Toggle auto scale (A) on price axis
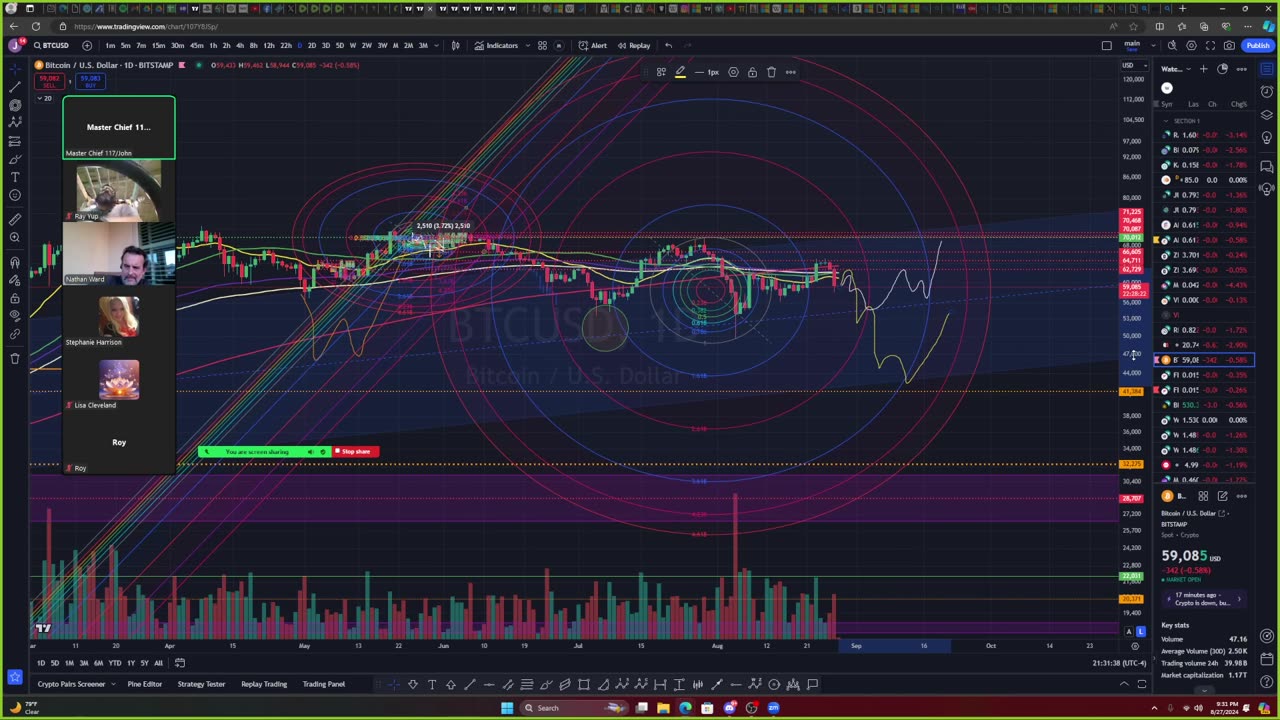The image size is (1280, 720). (x=1130, y=632)
